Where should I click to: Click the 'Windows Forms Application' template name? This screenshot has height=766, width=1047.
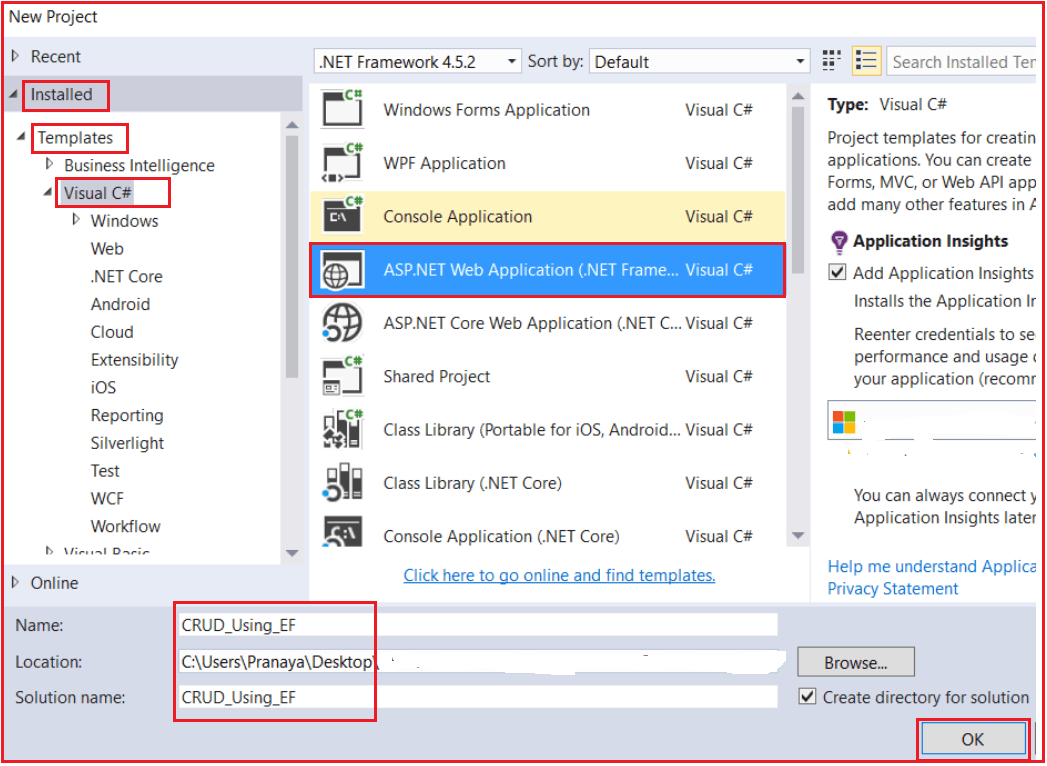point(486,110)
